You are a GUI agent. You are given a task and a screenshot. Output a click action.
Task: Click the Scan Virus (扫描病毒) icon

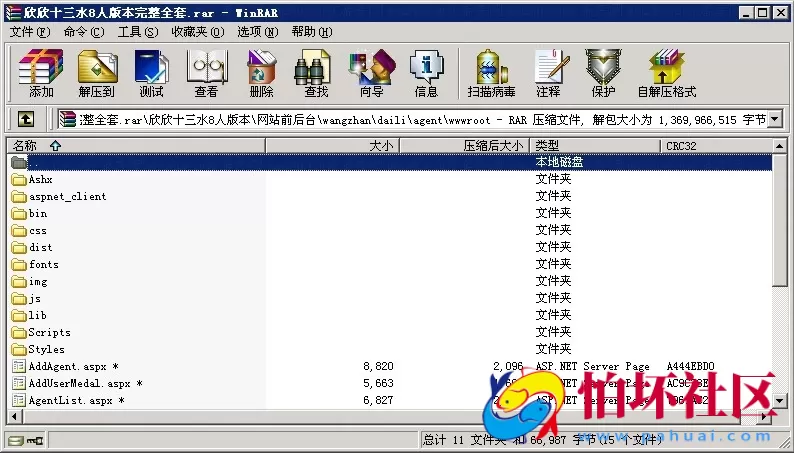(x=491, y=73)
